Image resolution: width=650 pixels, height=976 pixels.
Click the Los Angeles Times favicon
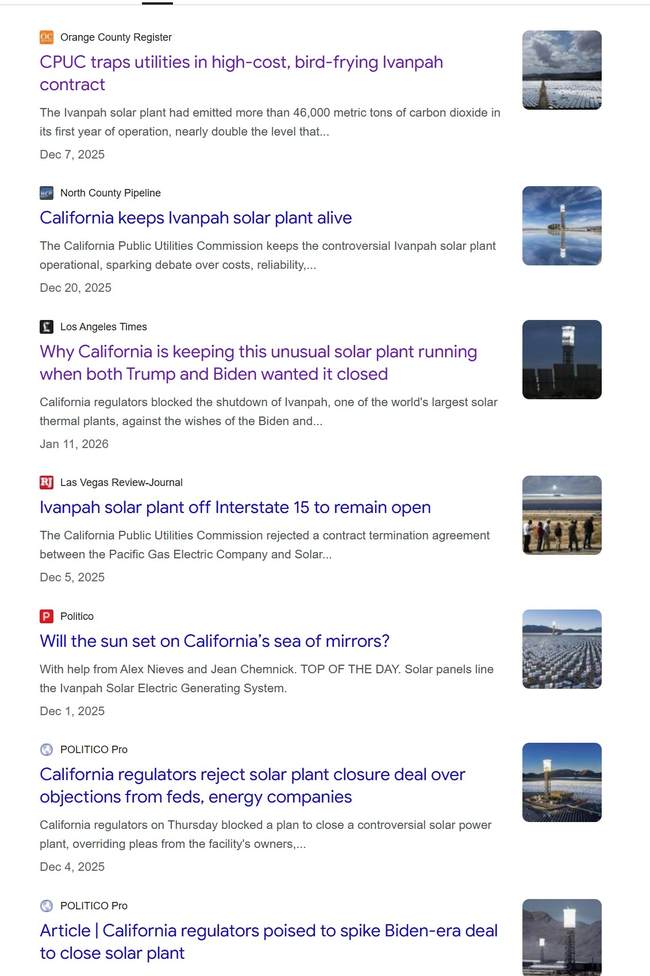[46, 327]
